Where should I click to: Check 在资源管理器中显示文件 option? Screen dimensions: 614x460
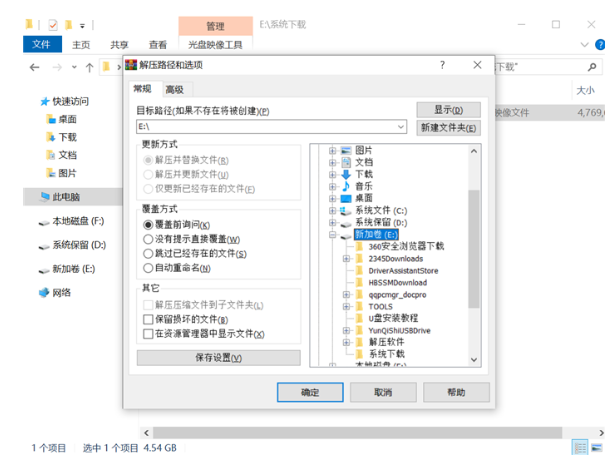[x=148, y=334]
